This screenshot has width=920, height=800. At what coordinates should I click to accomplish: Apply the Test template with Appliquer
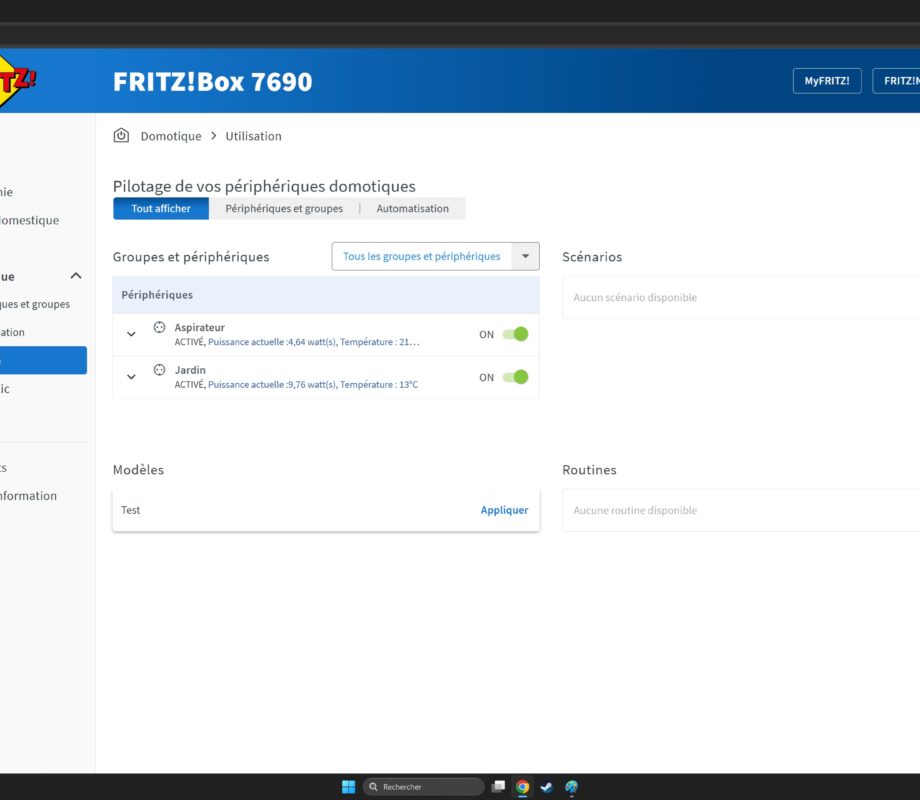(x=504, y=510)
